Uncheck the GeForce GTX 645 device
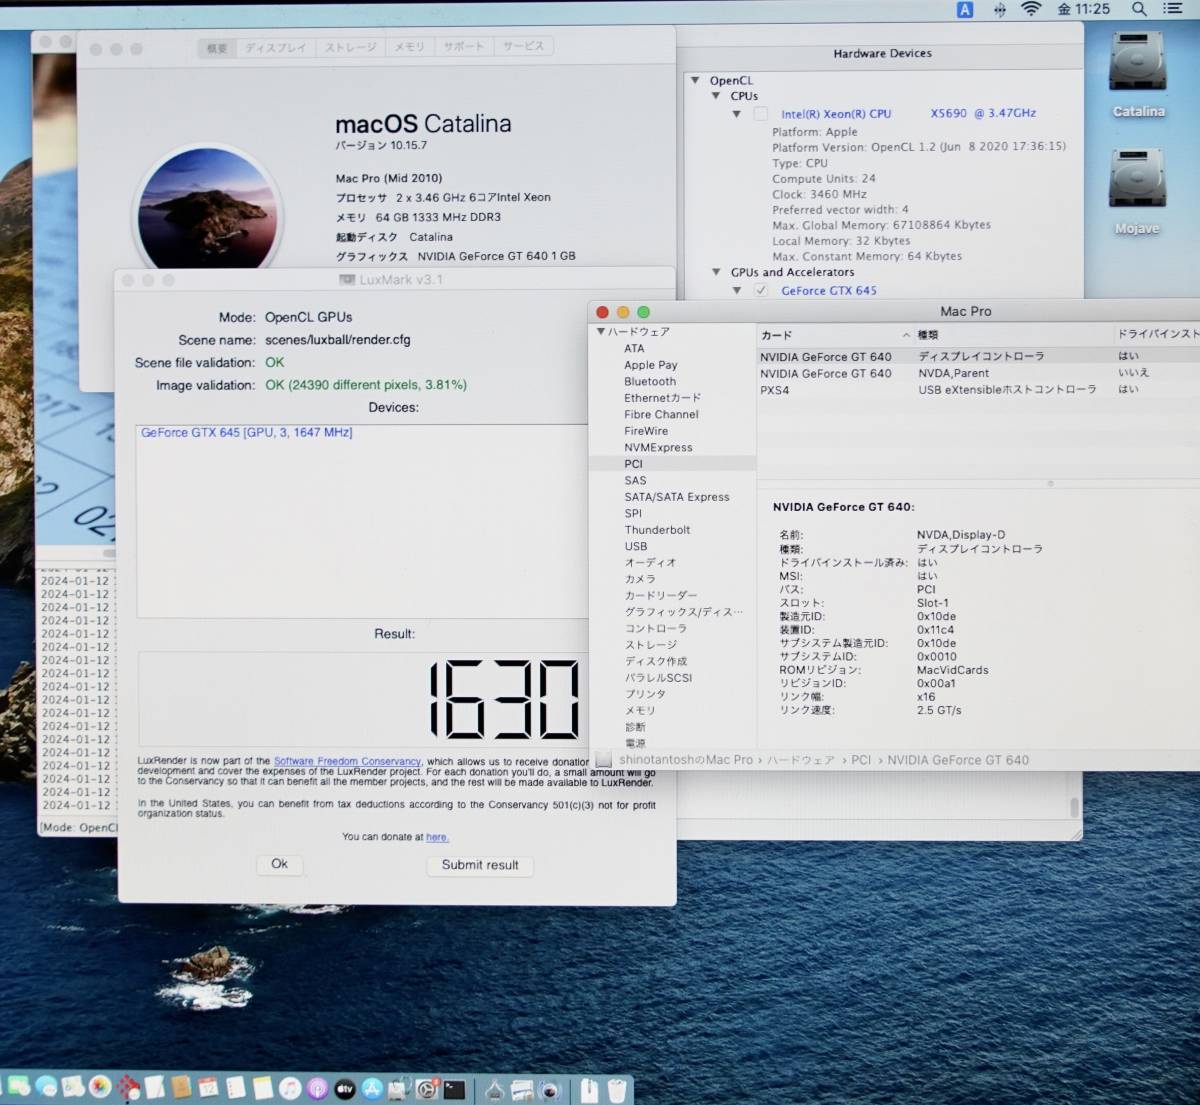Screen dimensions: 1200x1105 point(761,290)
